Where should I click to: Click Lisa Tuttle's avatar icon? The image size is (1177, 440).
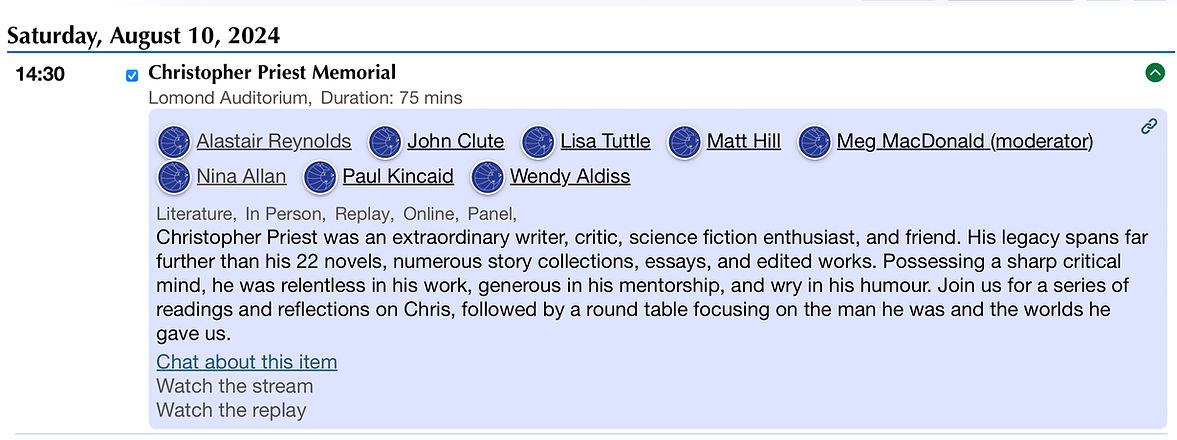point(538,142)
